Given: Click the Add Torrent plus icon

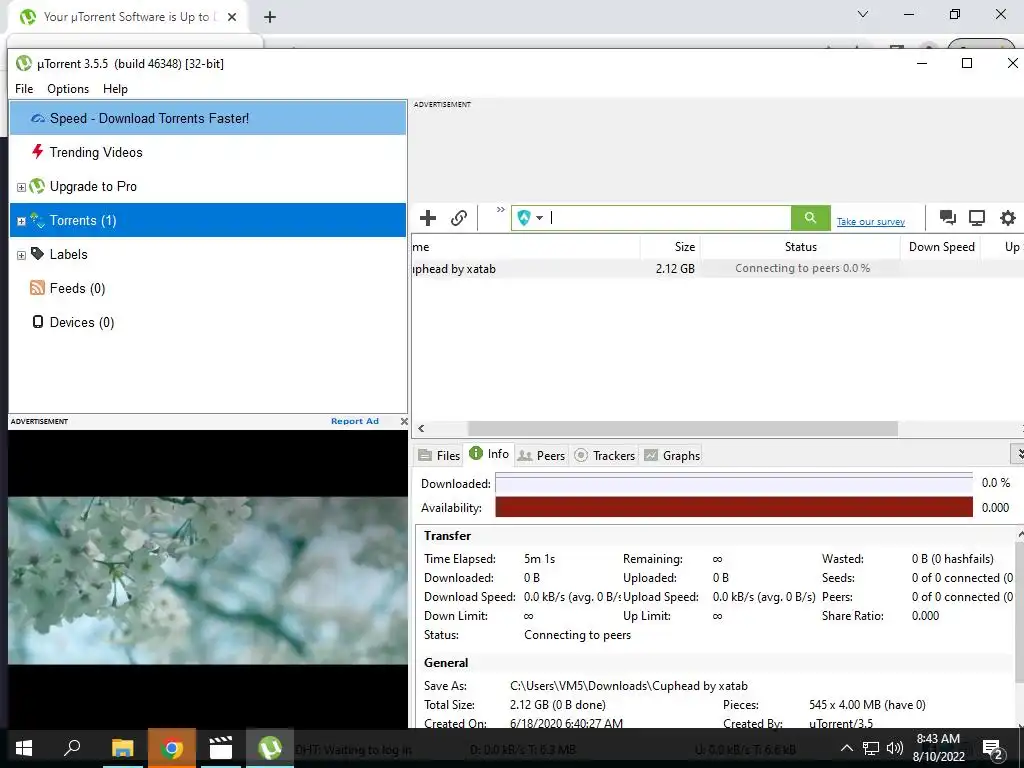Looking at the screenshot, I should click(x=428, y=218).
